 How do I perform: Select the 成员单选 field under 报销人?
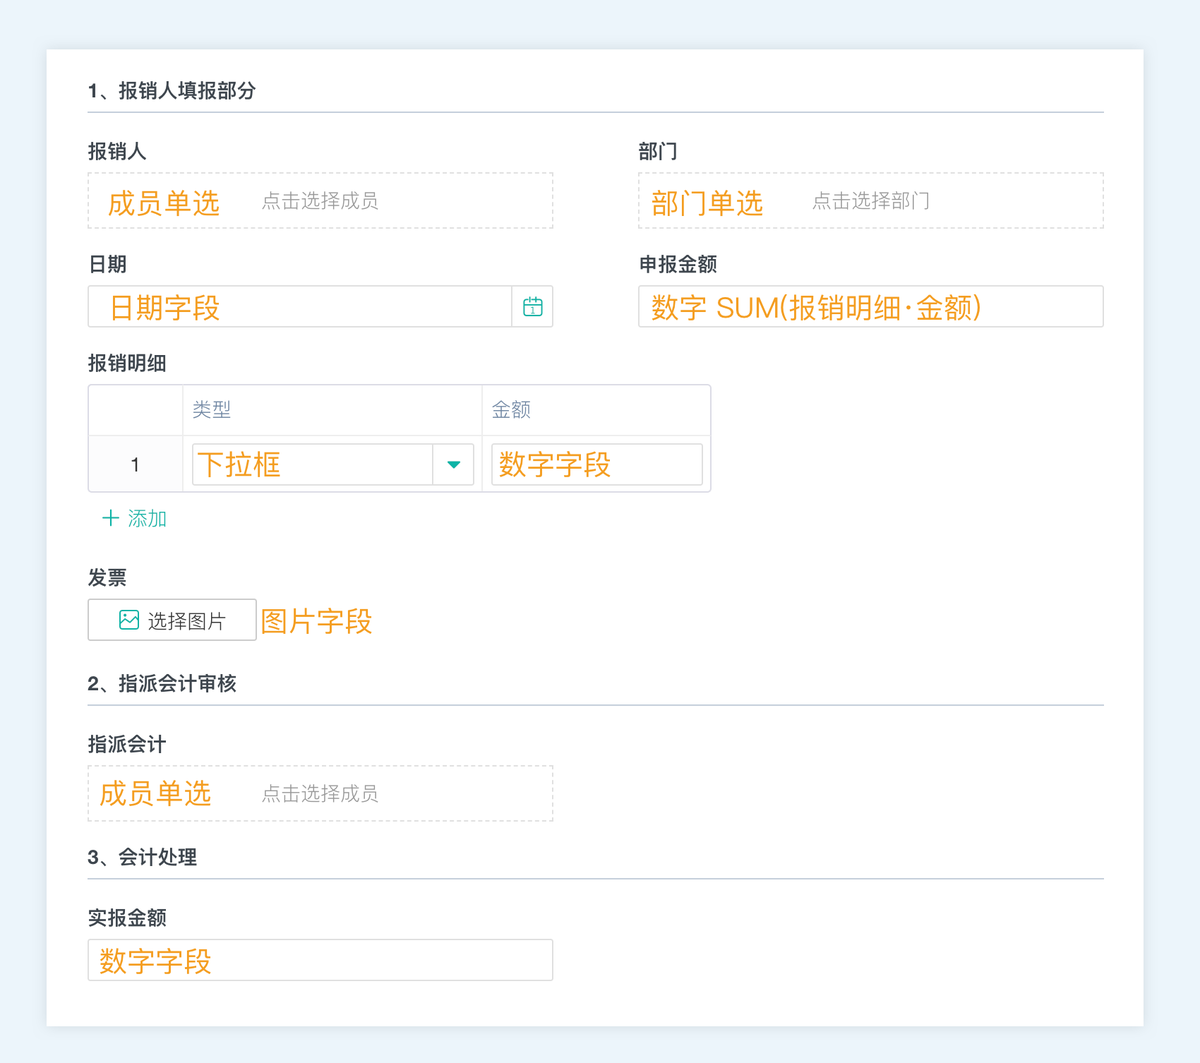click(x=163, y=200)
